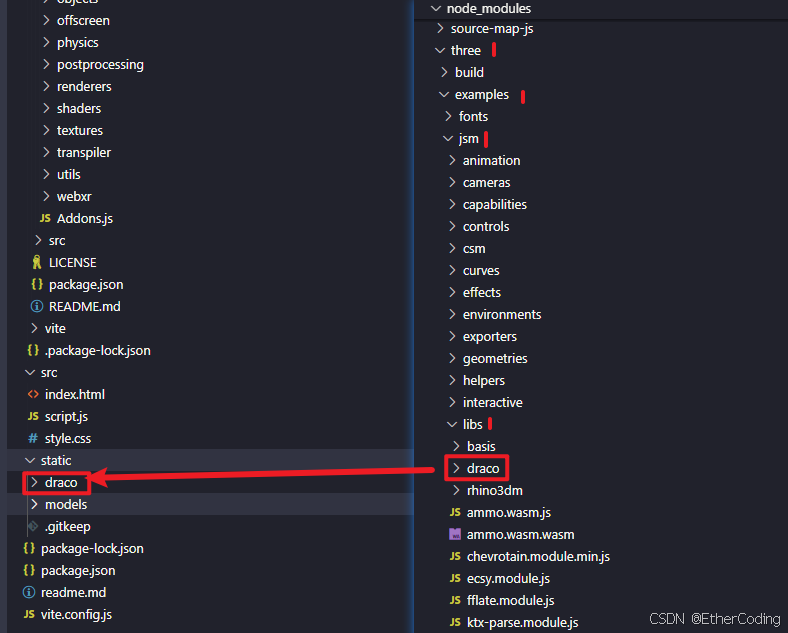
Task: Expand the draco folder chevron under libs
Action: [x=456, y=468]
